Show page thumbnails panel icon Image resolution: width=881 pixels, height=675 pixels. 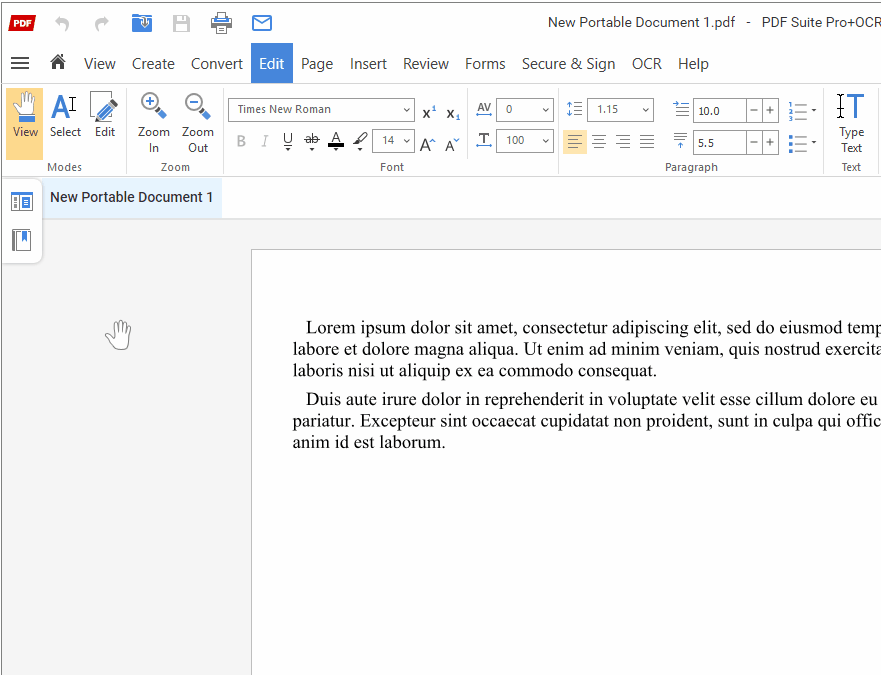(22, 202)
